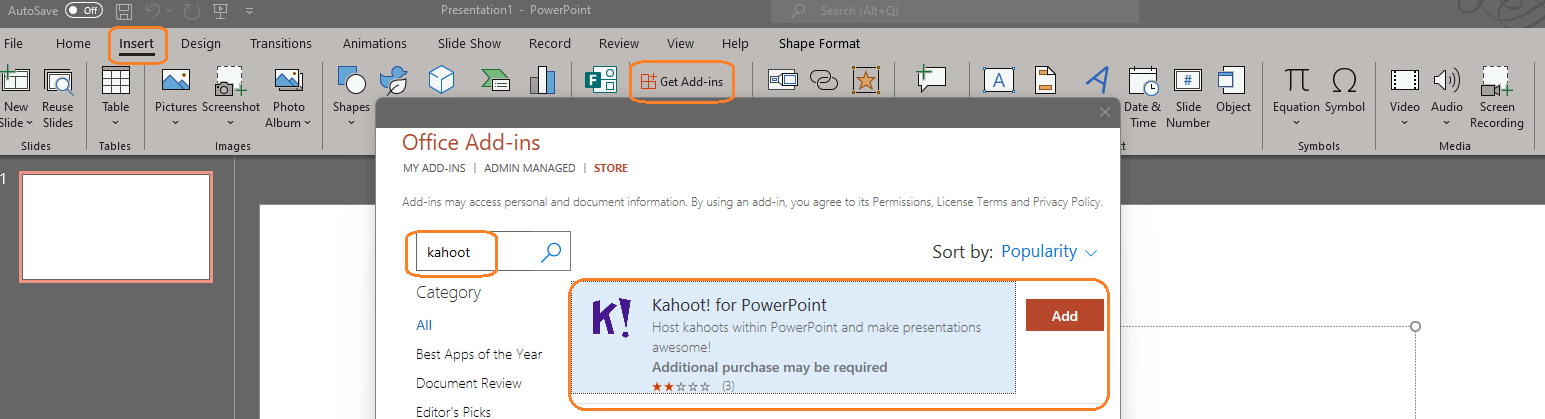Screen dimensions: 1545x419
Task: Expand the Equation dropdown arrow
Action: [1297, 123]
